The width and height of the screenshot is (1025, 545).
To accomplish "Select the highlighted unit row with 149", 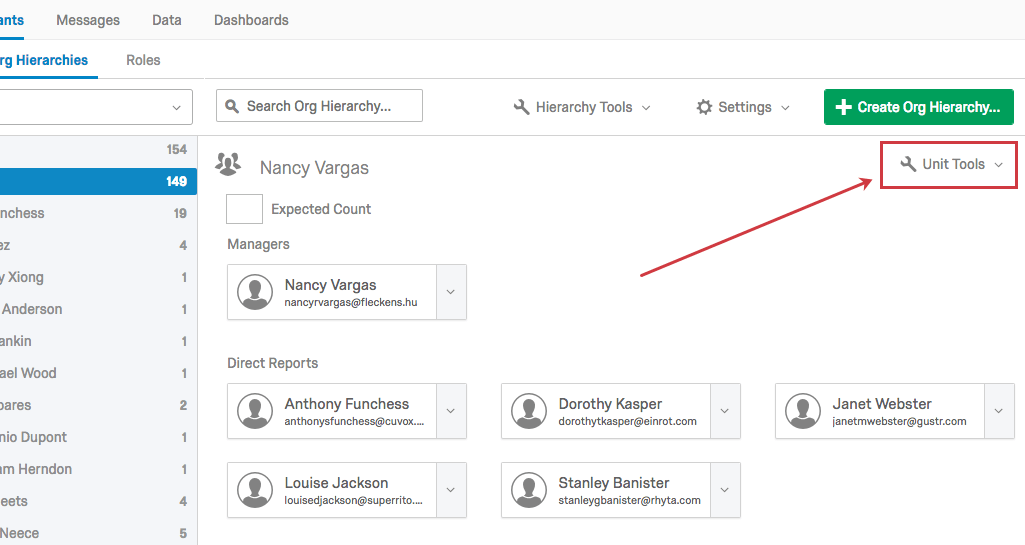I will click(x=98, y=181).
